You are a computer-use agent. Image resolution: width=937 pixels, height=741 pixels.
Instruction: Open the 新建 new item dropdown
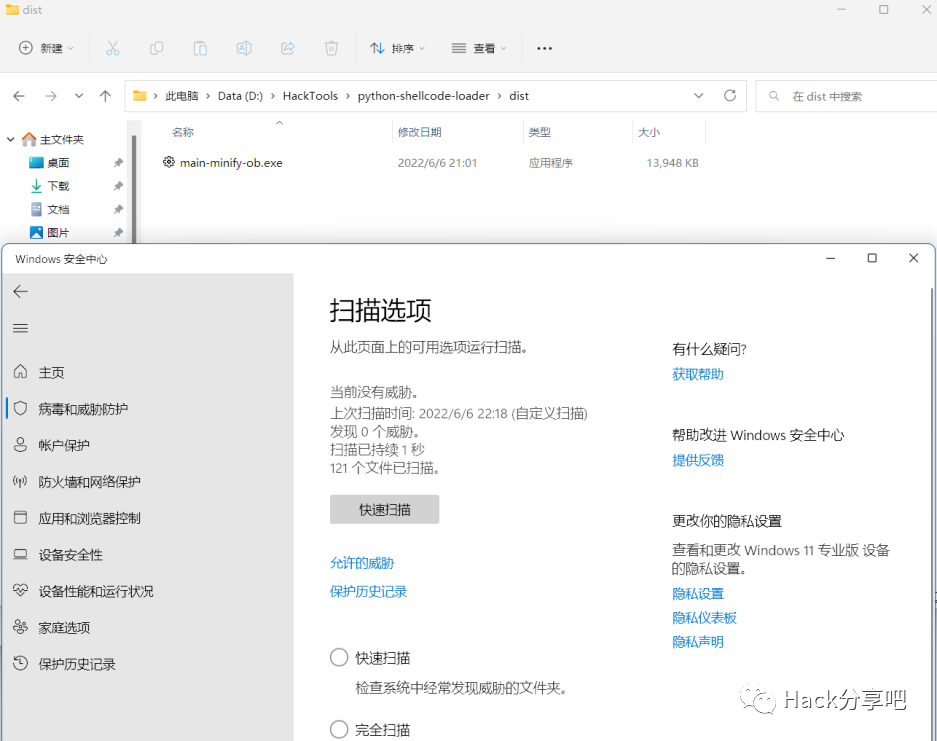point(47,48)
